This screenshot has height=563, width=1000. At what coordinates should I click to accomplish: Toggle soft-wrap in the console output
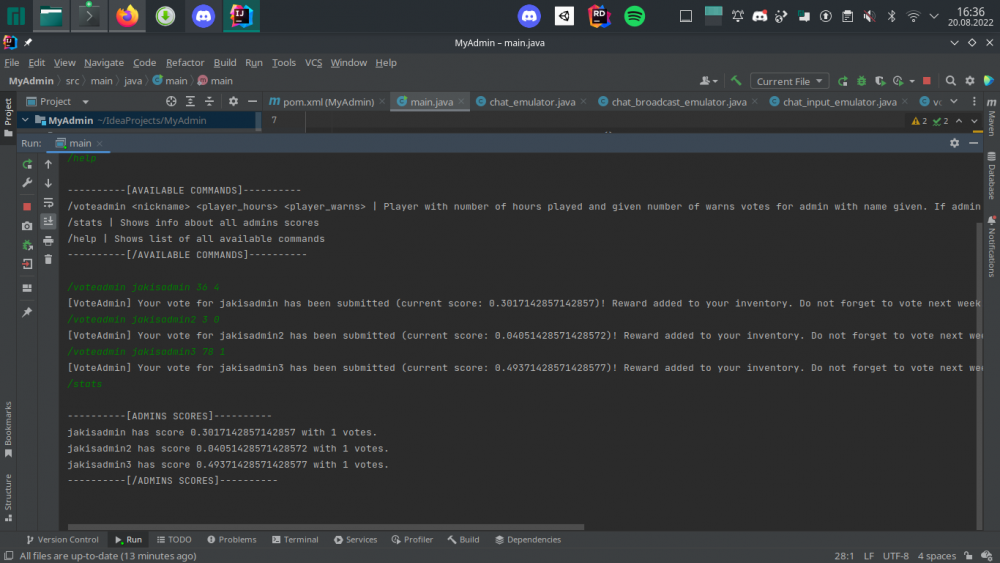[48, 203]
